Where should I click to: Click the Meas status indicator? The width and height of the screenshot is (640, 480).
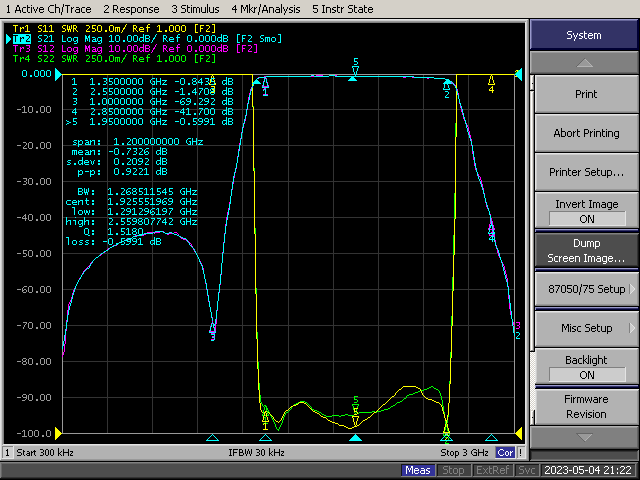(x=418, y=470)
